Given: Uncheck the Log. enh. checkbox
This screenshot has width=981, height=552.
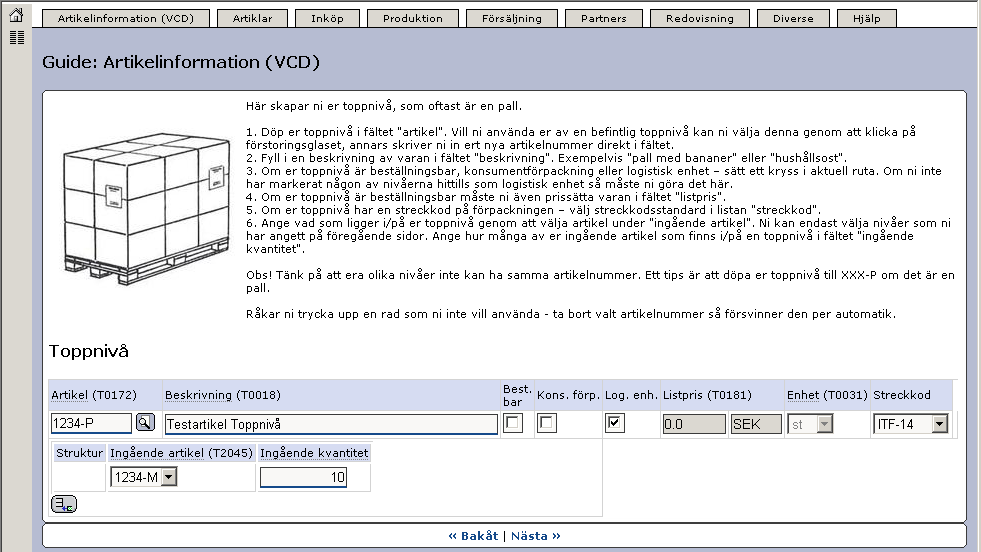Looking at the screenshot, I should coord(615,423).
